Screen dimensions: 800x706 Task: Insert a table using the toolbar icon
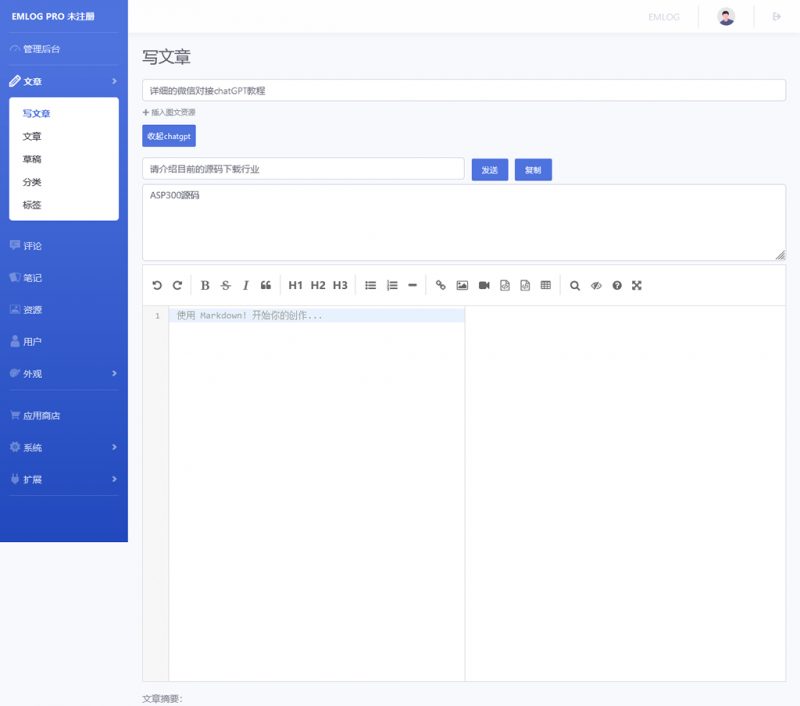[x=546, y=285]
